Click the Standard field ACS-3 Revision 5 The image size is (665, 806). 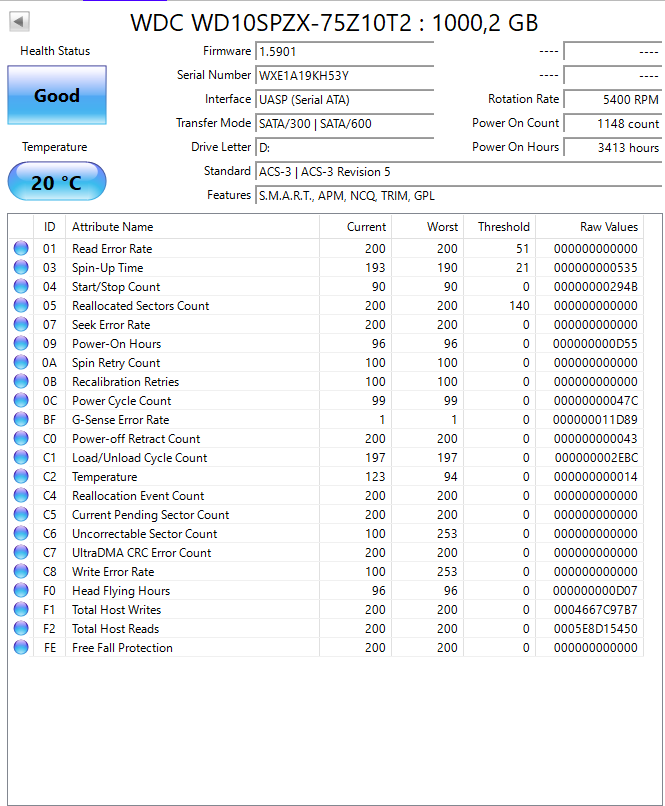click(x=458, y=172)
